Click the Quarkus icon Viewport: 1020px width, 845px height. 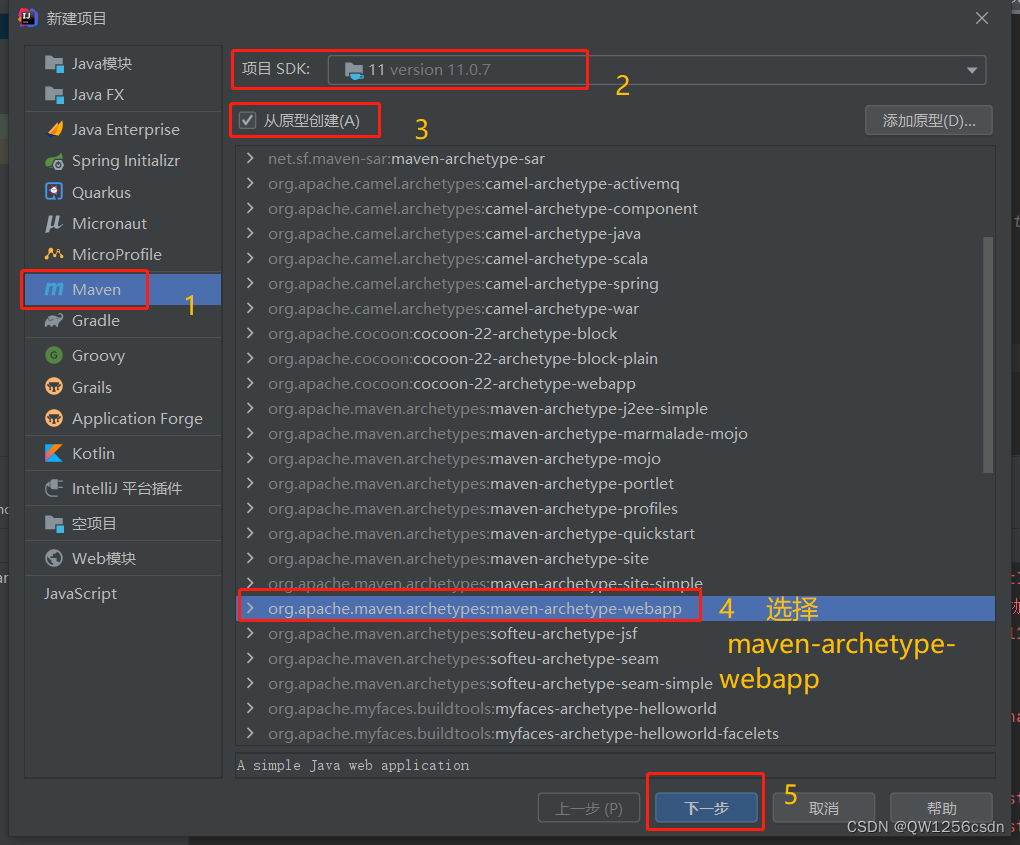pyautogui.click(x=54, y=192)
